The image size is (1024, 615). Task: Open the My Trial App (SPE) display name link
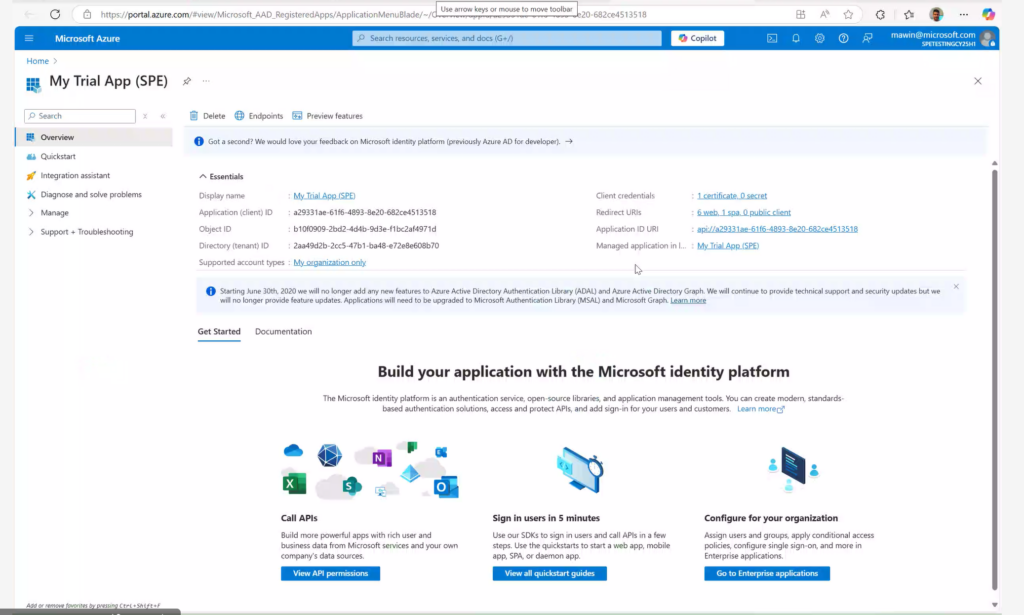[324, 195]
